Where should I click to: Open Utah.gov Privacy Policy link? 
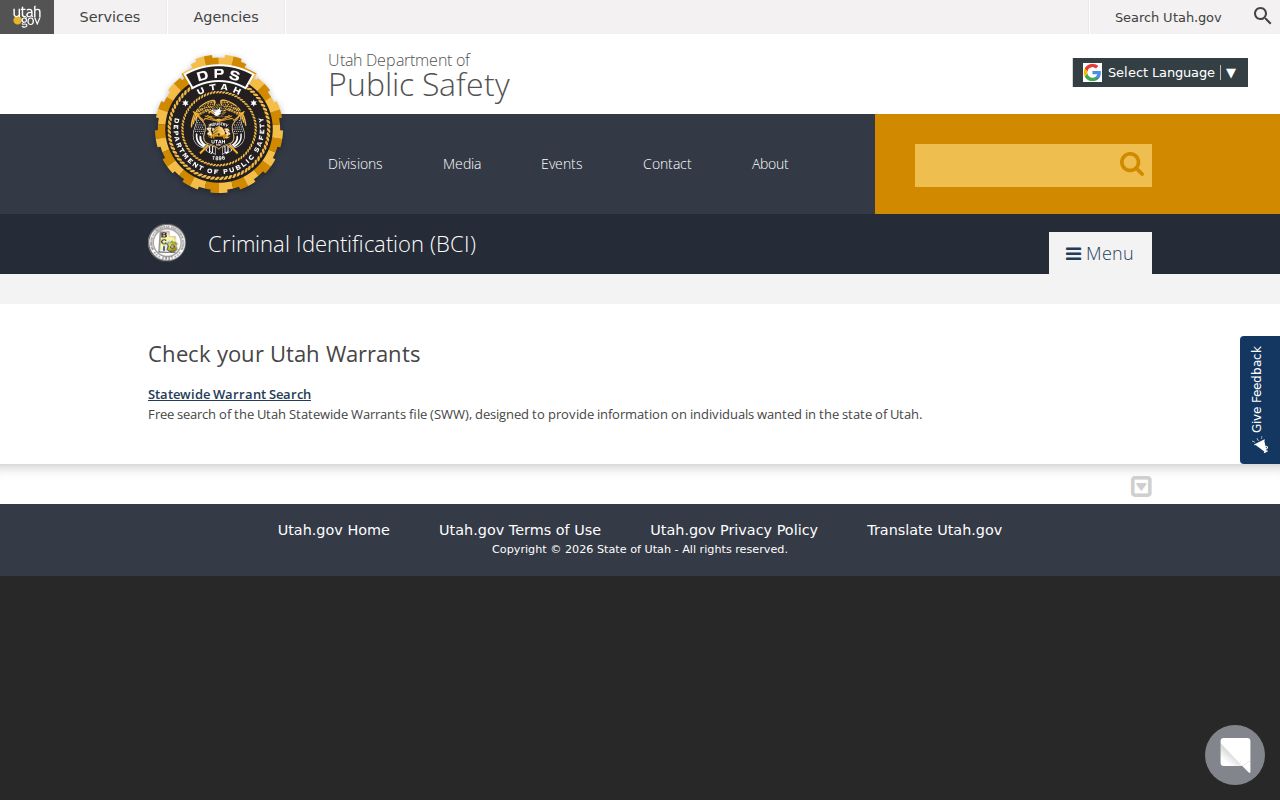pos(734,530)
